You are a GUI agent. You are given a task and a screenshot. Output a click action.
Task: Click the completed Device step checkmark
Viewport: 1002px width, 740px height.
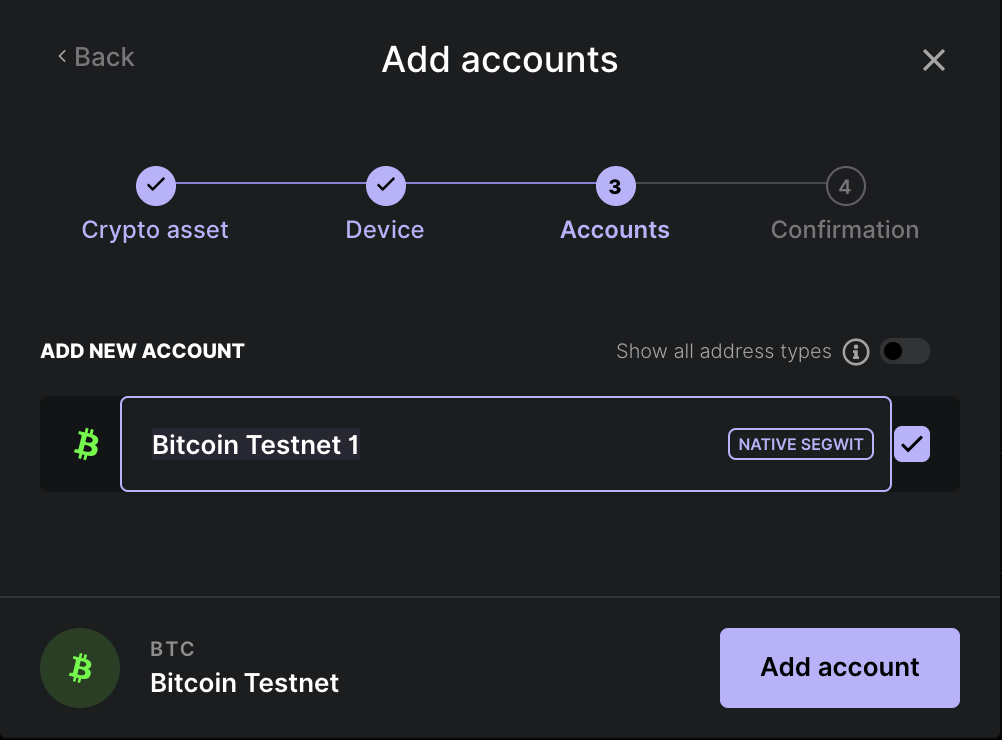pyautogui.click(x=385, y=186)
